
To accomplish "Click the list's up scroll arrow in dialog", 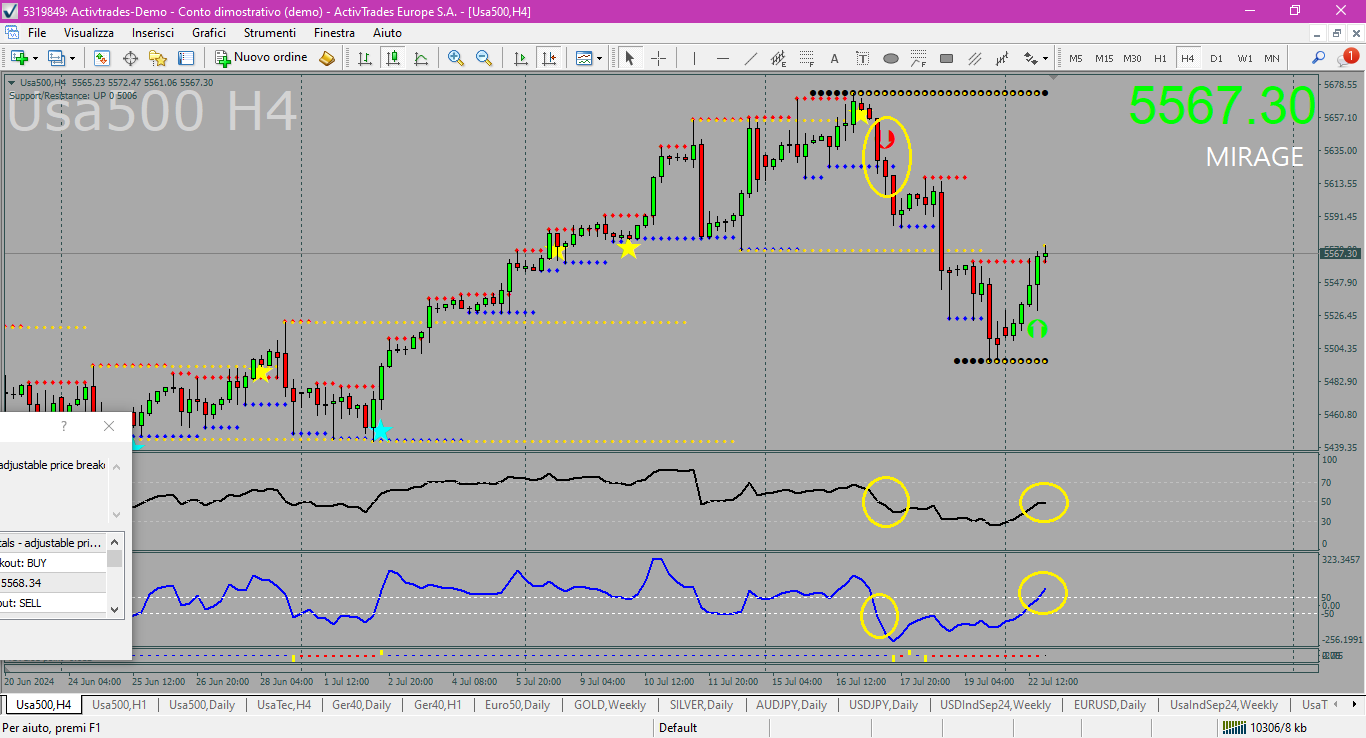I will coord(114,543).
